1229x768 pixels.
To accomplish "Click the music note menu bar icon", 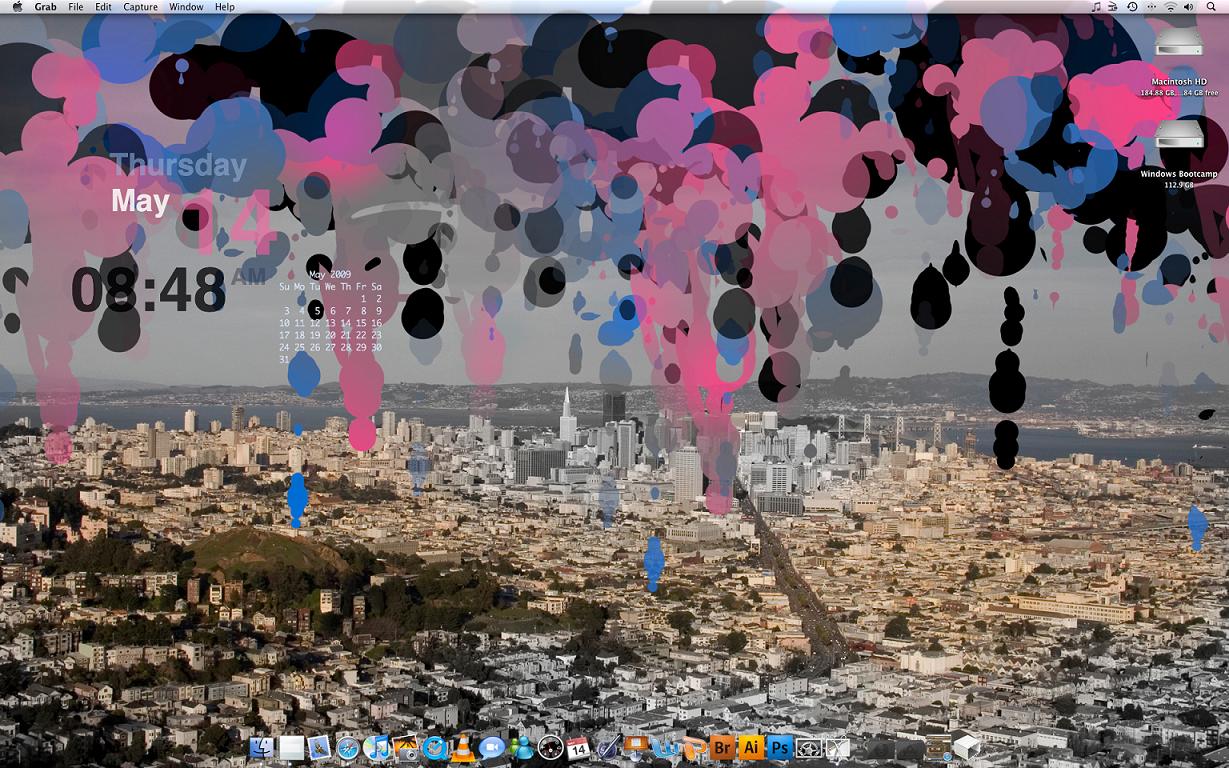I will click(x=1096, y=6).
